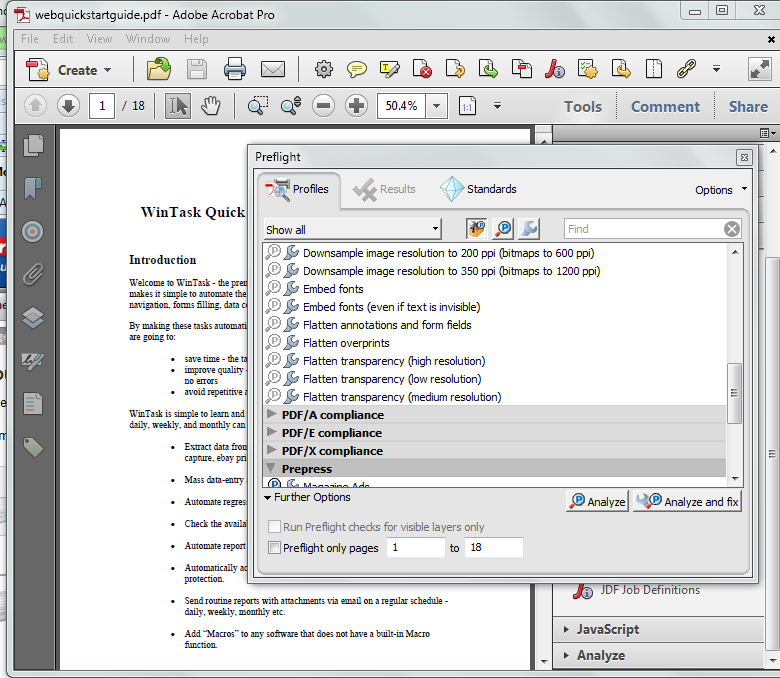Screen dimensions: 780x678
Task: Select single fixups wrench icon
Action: point(529,229)
